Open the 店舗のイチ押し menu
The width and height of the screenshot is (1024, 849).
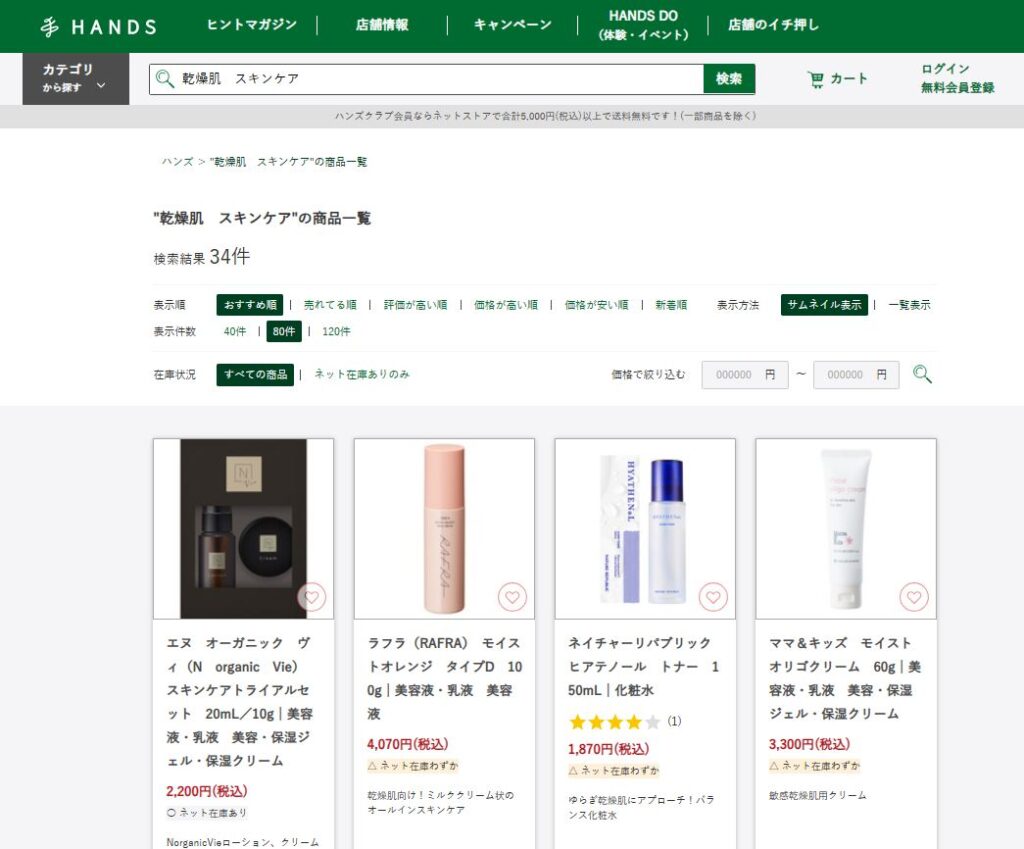pos(773,25)
